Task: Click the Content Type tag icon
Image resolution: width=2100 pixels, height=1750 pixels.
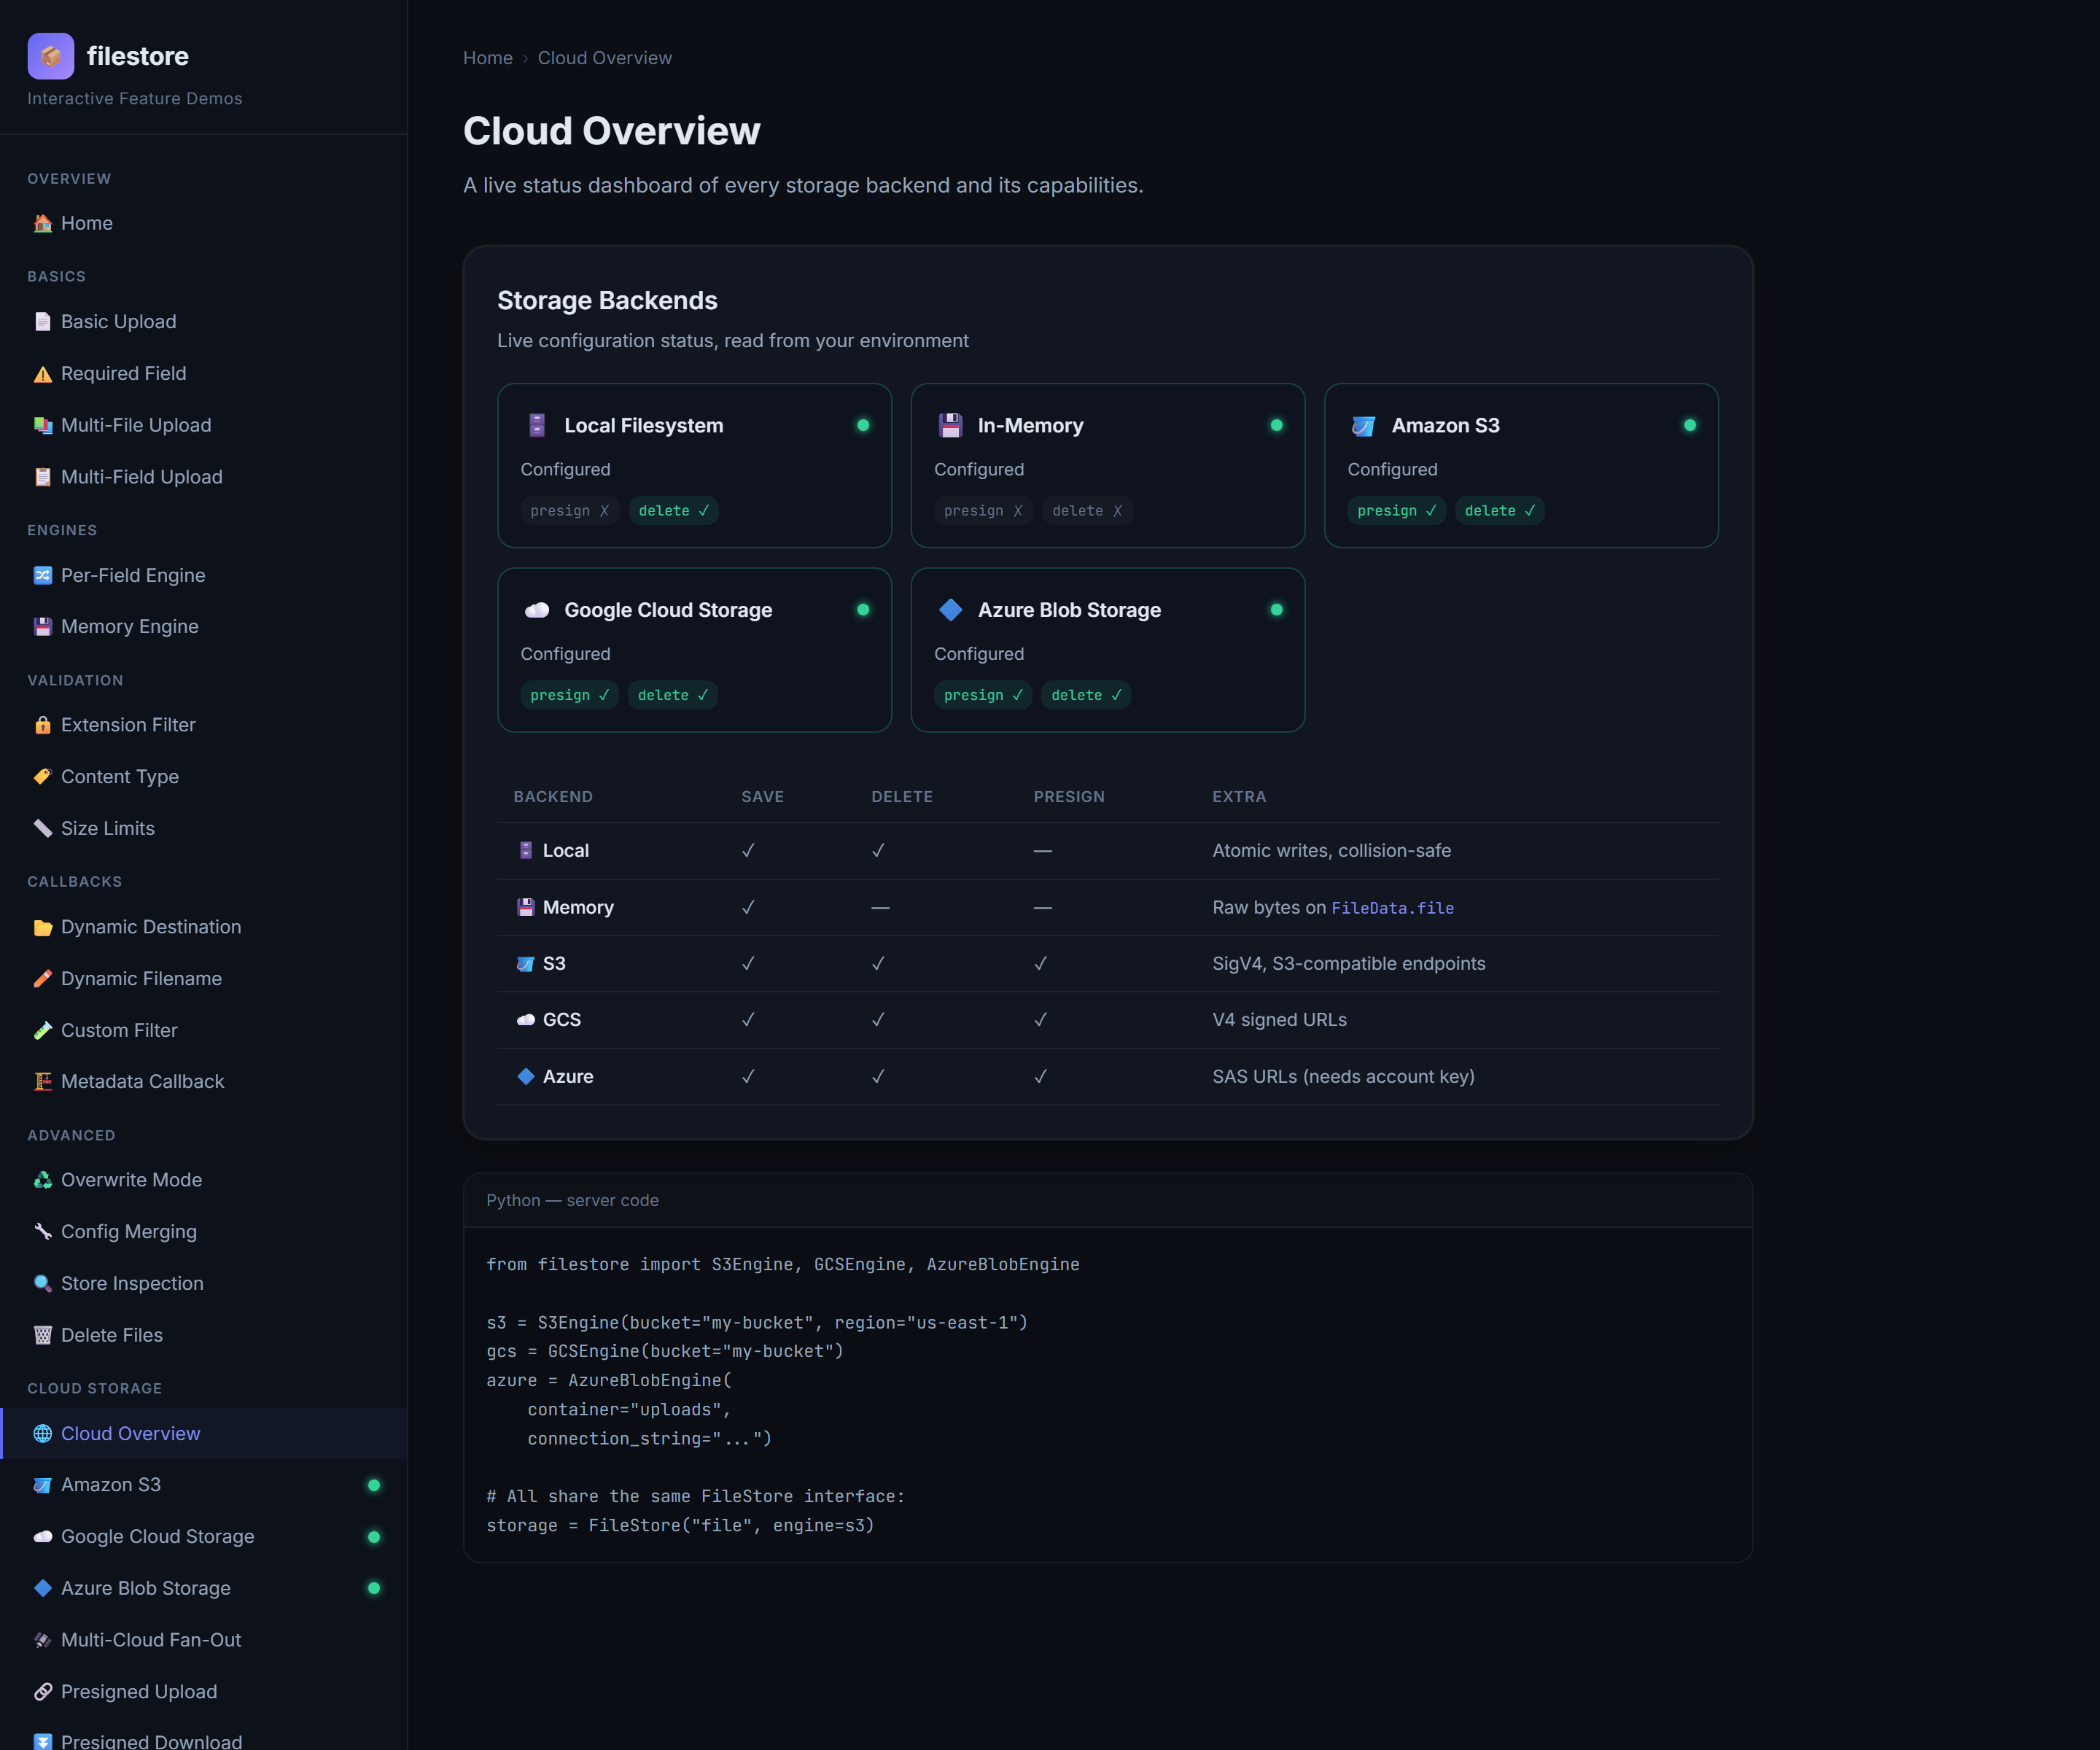Action: click(42, 777)
